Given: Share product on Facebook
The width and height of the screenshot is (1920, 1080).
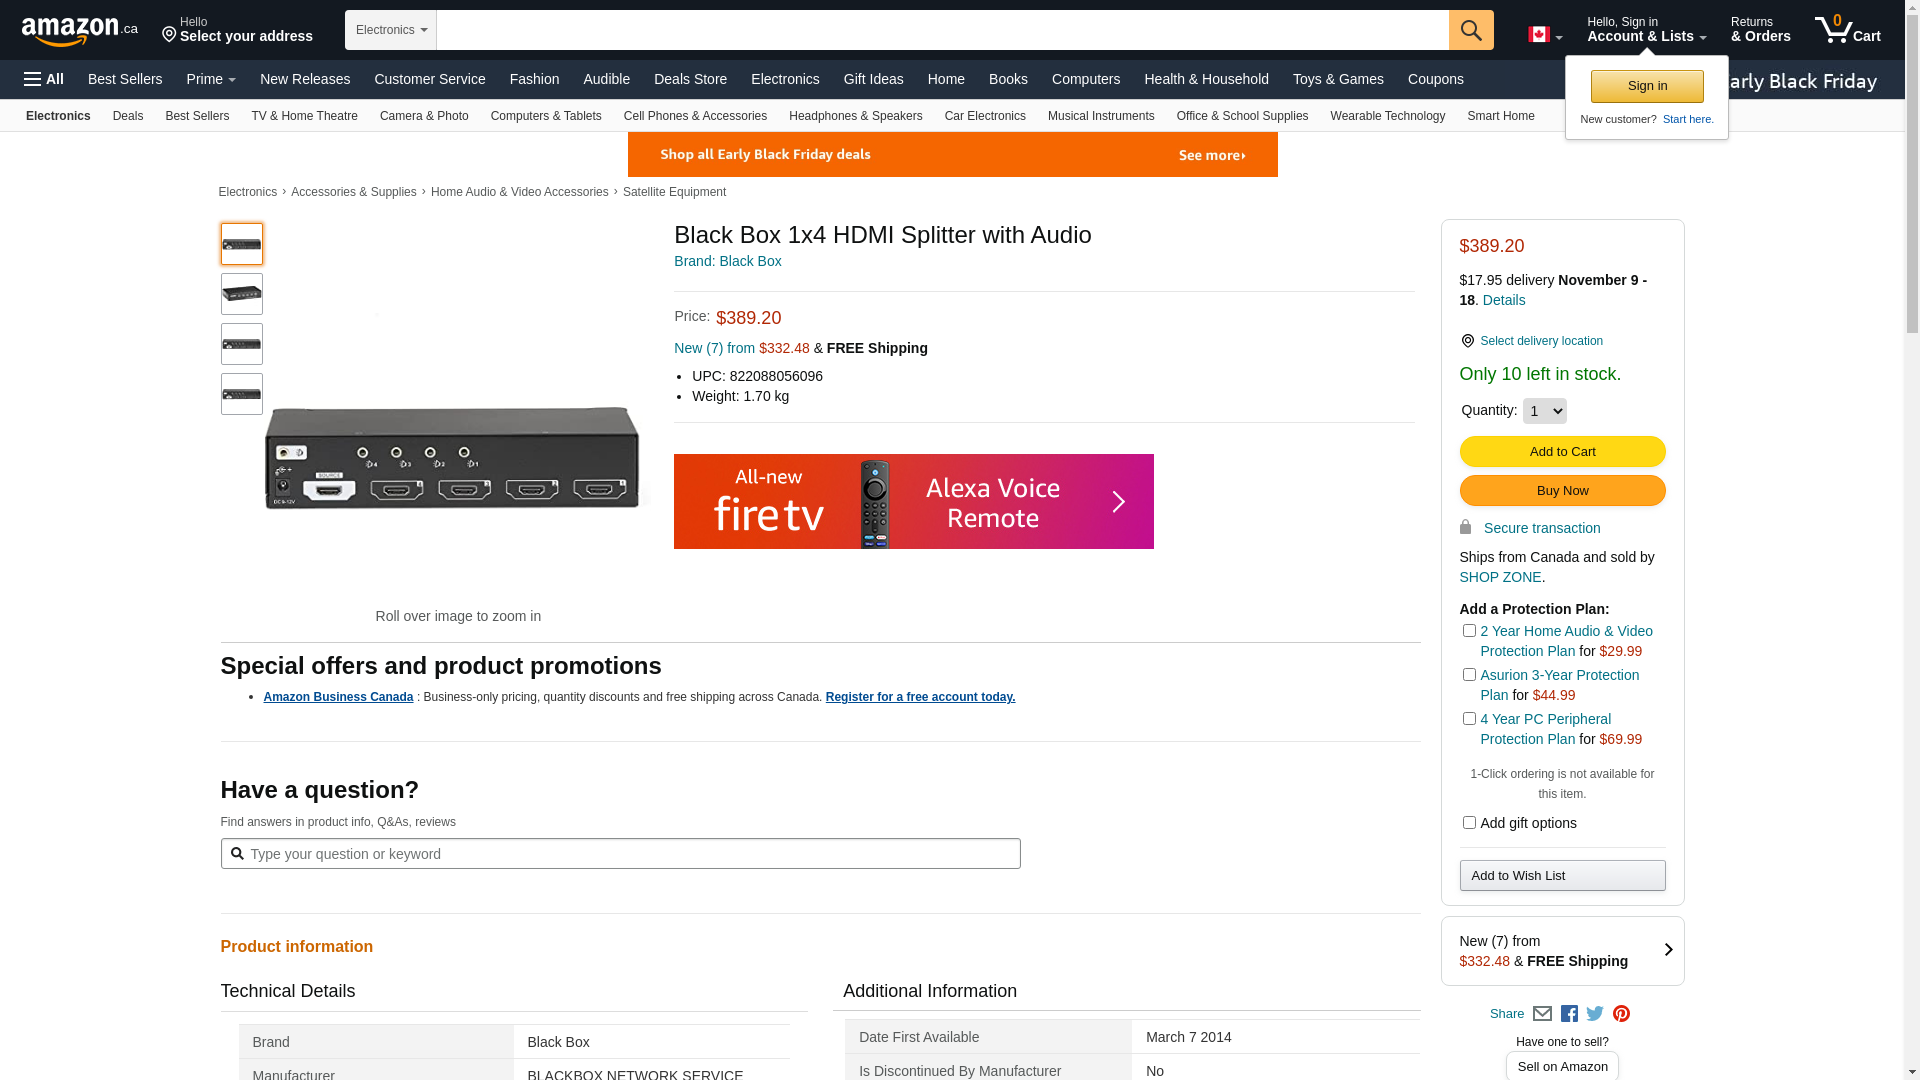Looking at the screenshot, I should click(x=1569, y=1014).
